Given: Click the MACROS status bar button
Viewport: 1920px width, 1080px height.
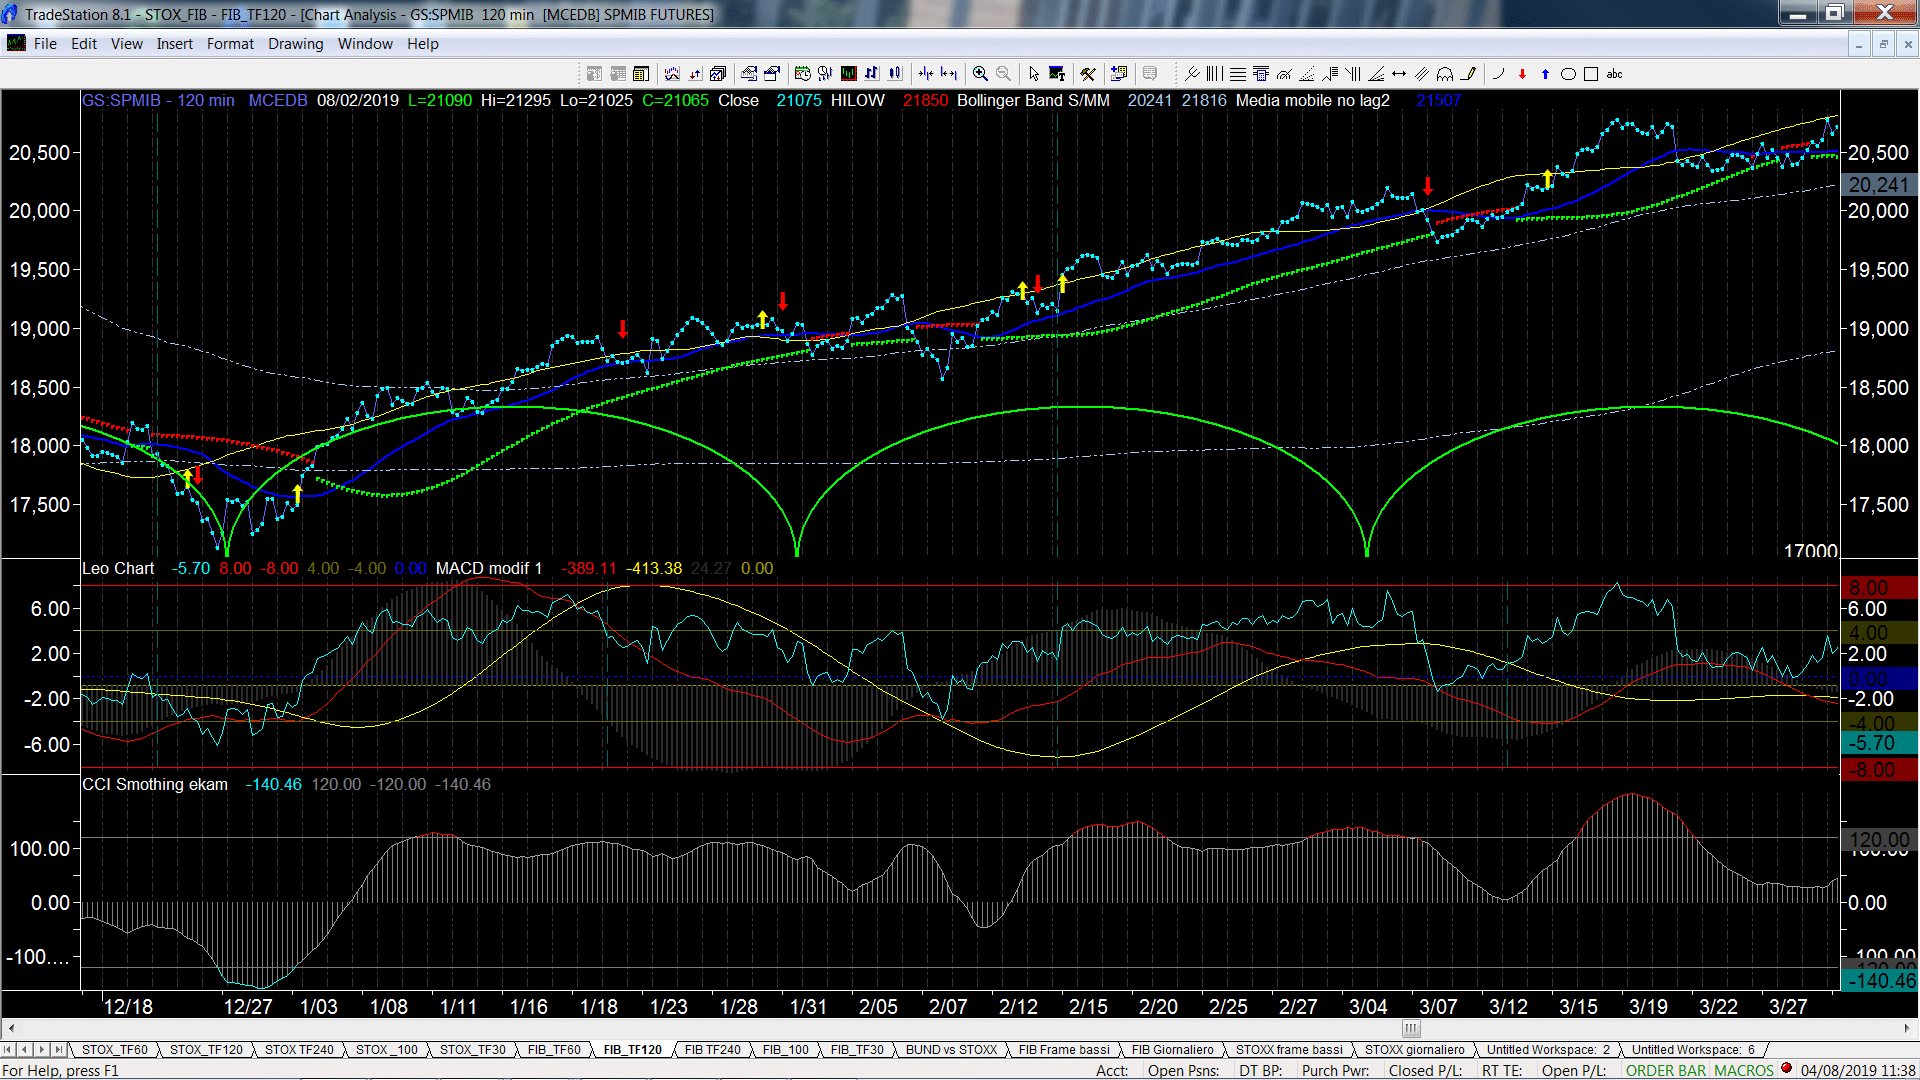Looking at the screenshot, I should tap(1743, 1070).
